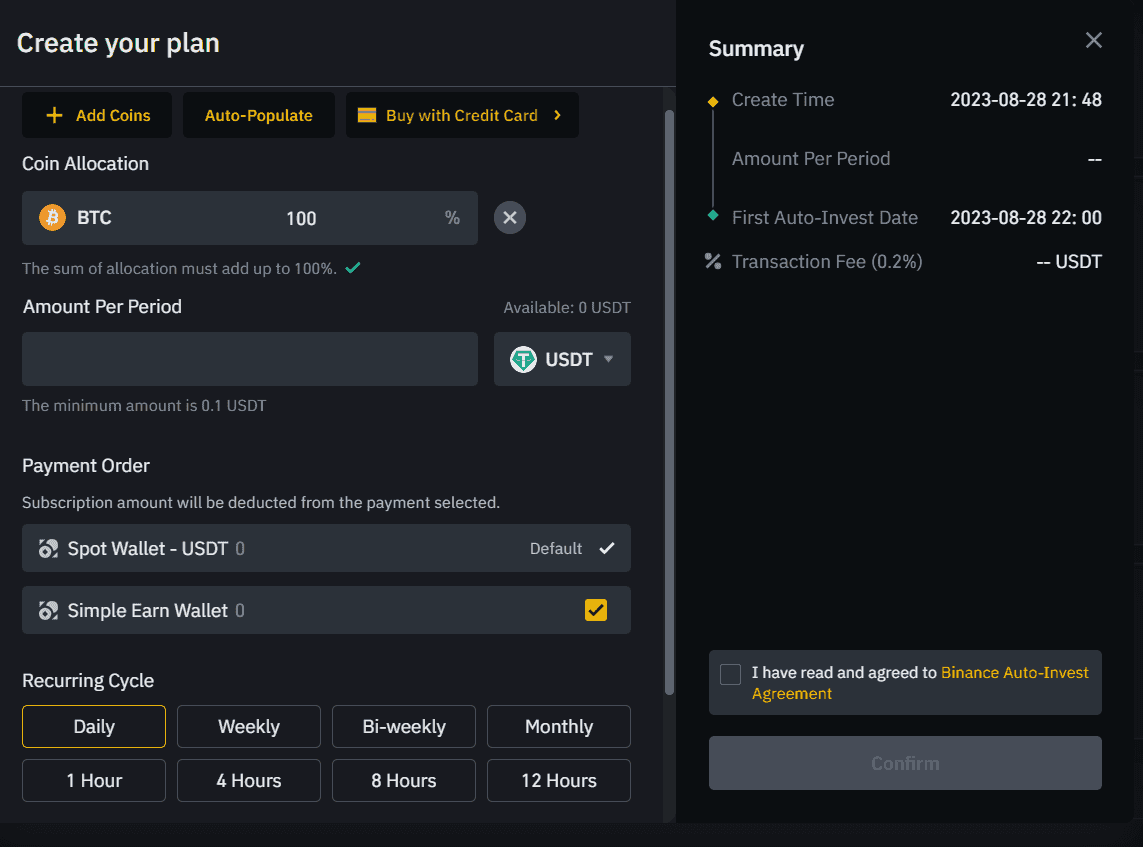
Task: Click the Auto-Populate button
Action: (258, 115)
